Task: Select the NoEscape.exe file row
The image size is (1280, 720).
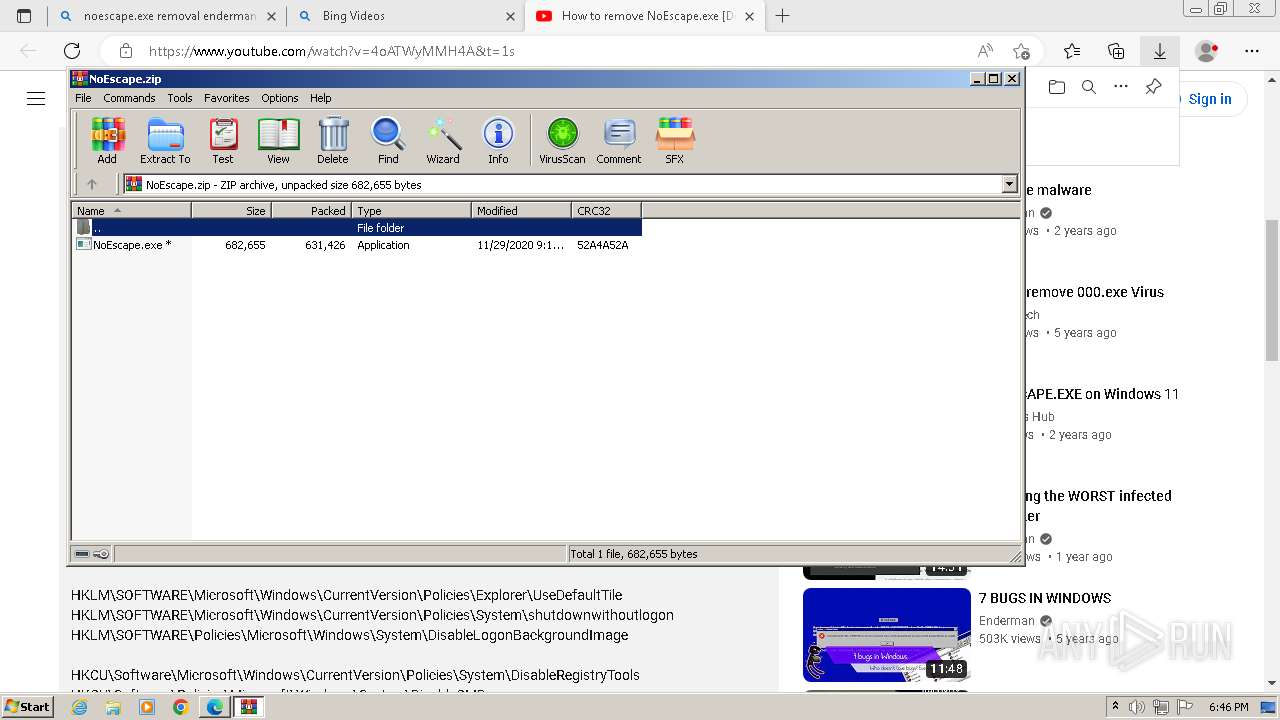Action: click(357, 245)
